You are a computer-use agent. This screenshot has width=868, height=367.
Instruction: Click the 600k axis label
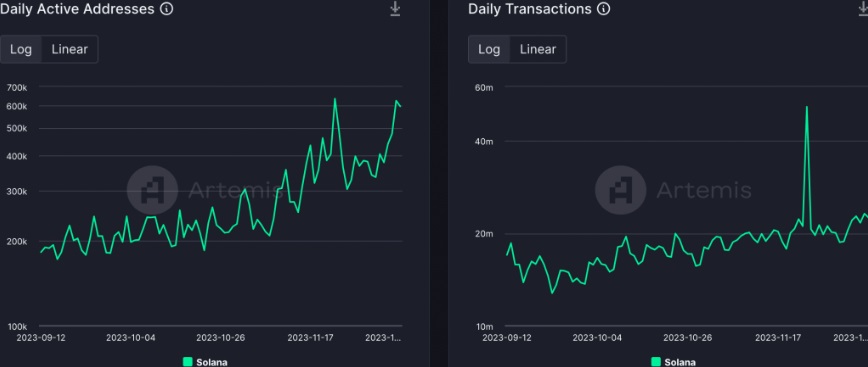pos(17,106)
